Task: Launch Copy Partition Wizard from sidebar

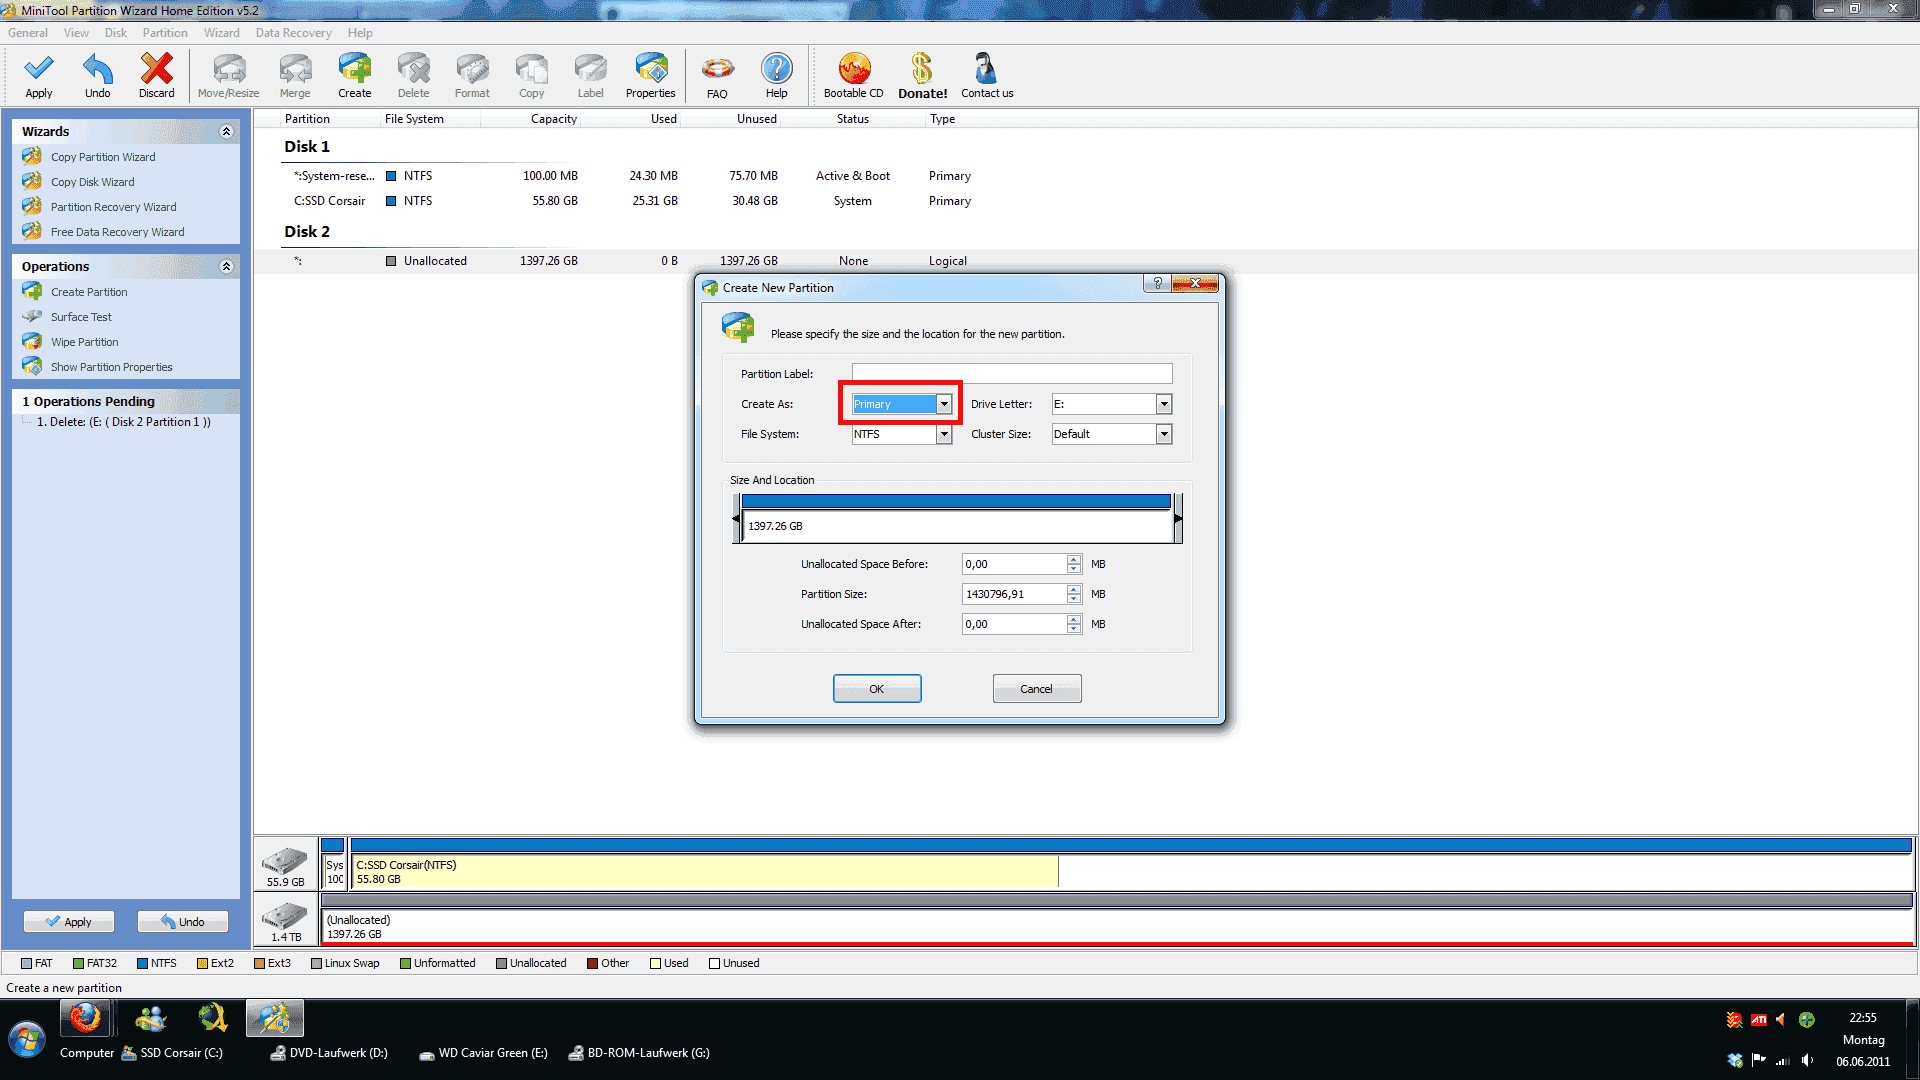Action: [103, 157]
